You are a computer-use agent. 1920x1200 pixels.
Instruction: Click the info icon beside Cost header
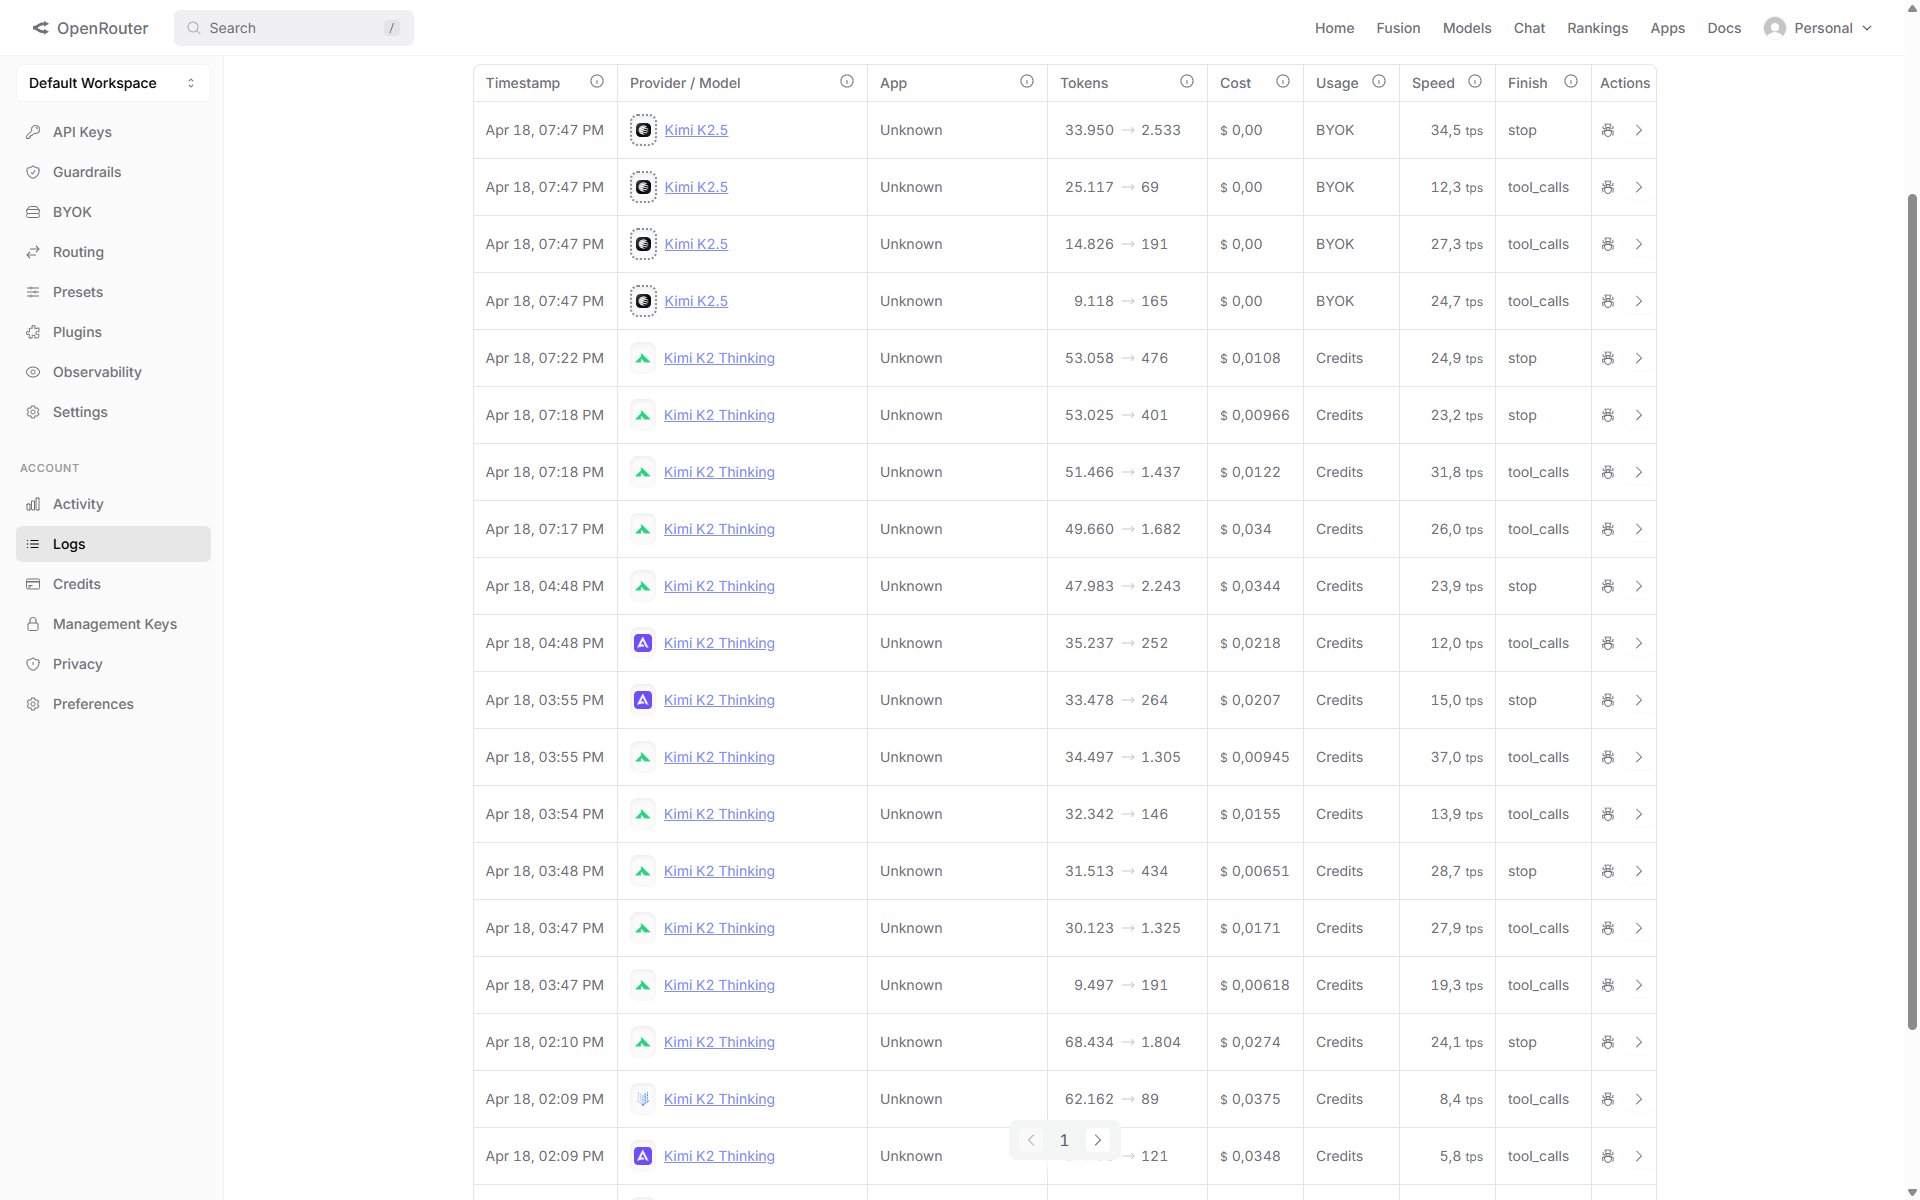(1283, 82)
